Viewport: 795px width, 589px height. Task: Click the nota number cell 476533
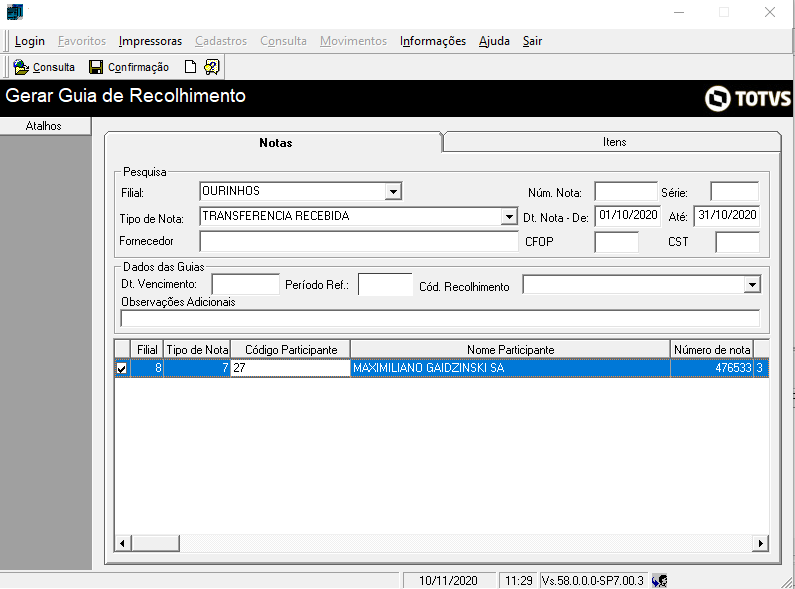(711, 368)
